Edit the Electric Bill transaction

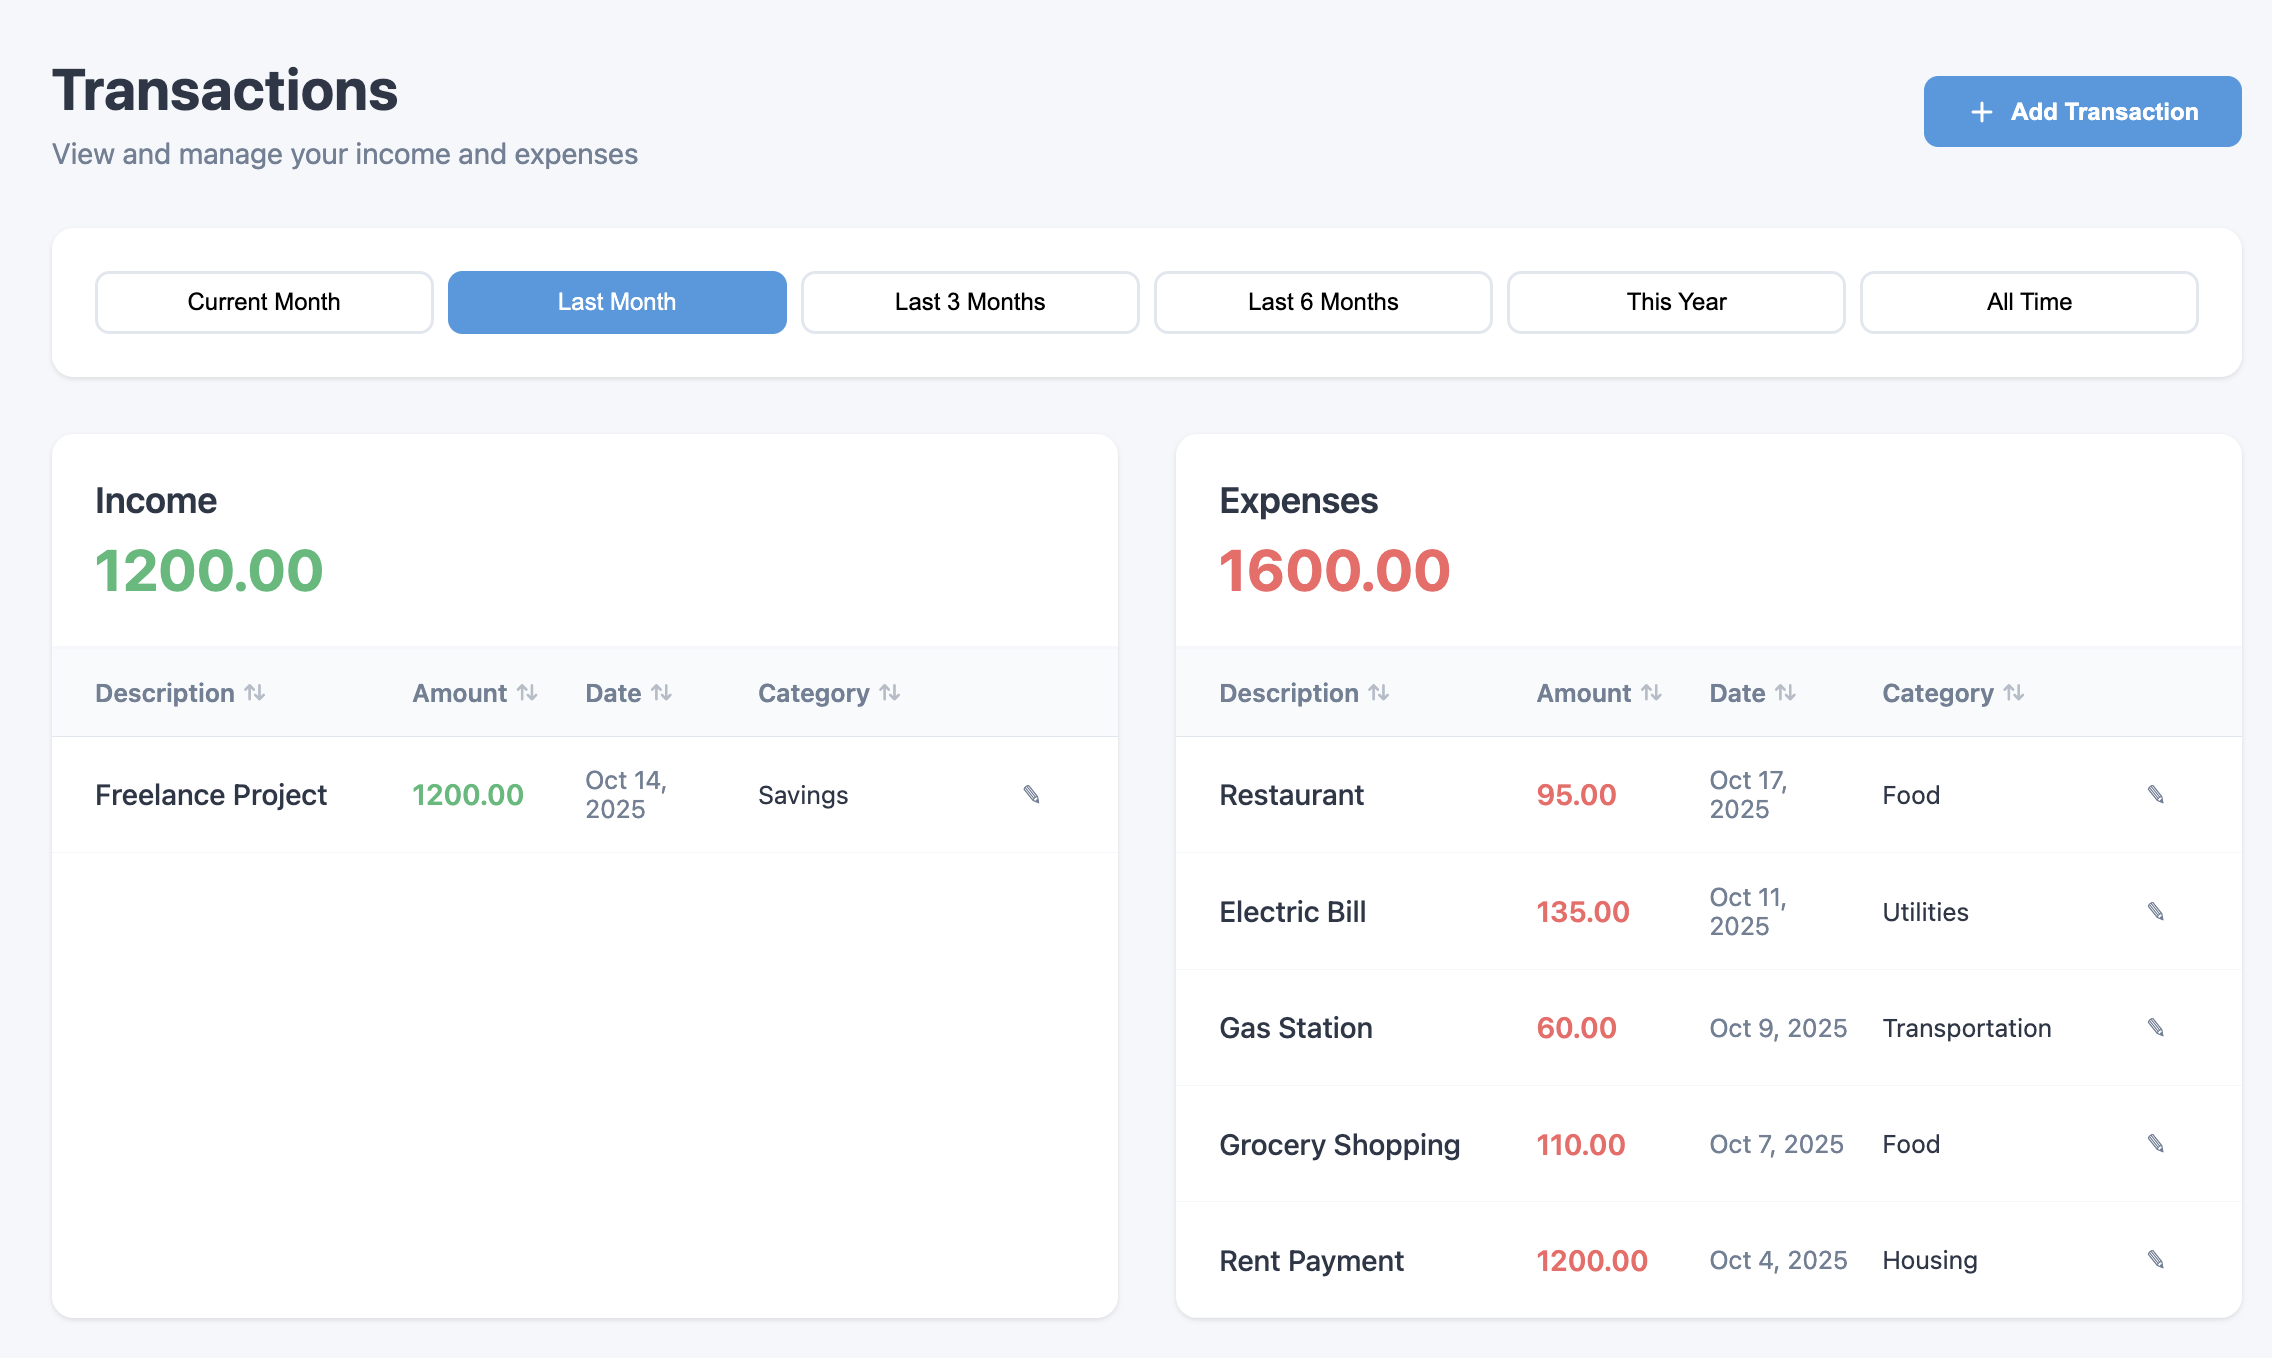coord(2155,911)
